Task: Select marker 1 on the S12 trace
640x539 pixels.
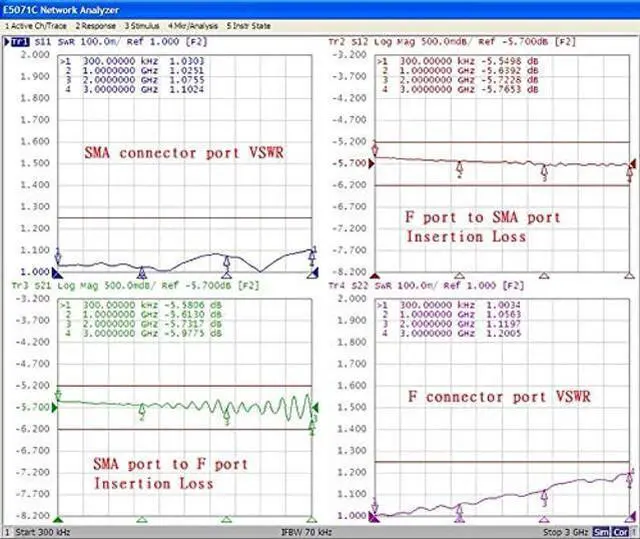Action: click(375, 149)
